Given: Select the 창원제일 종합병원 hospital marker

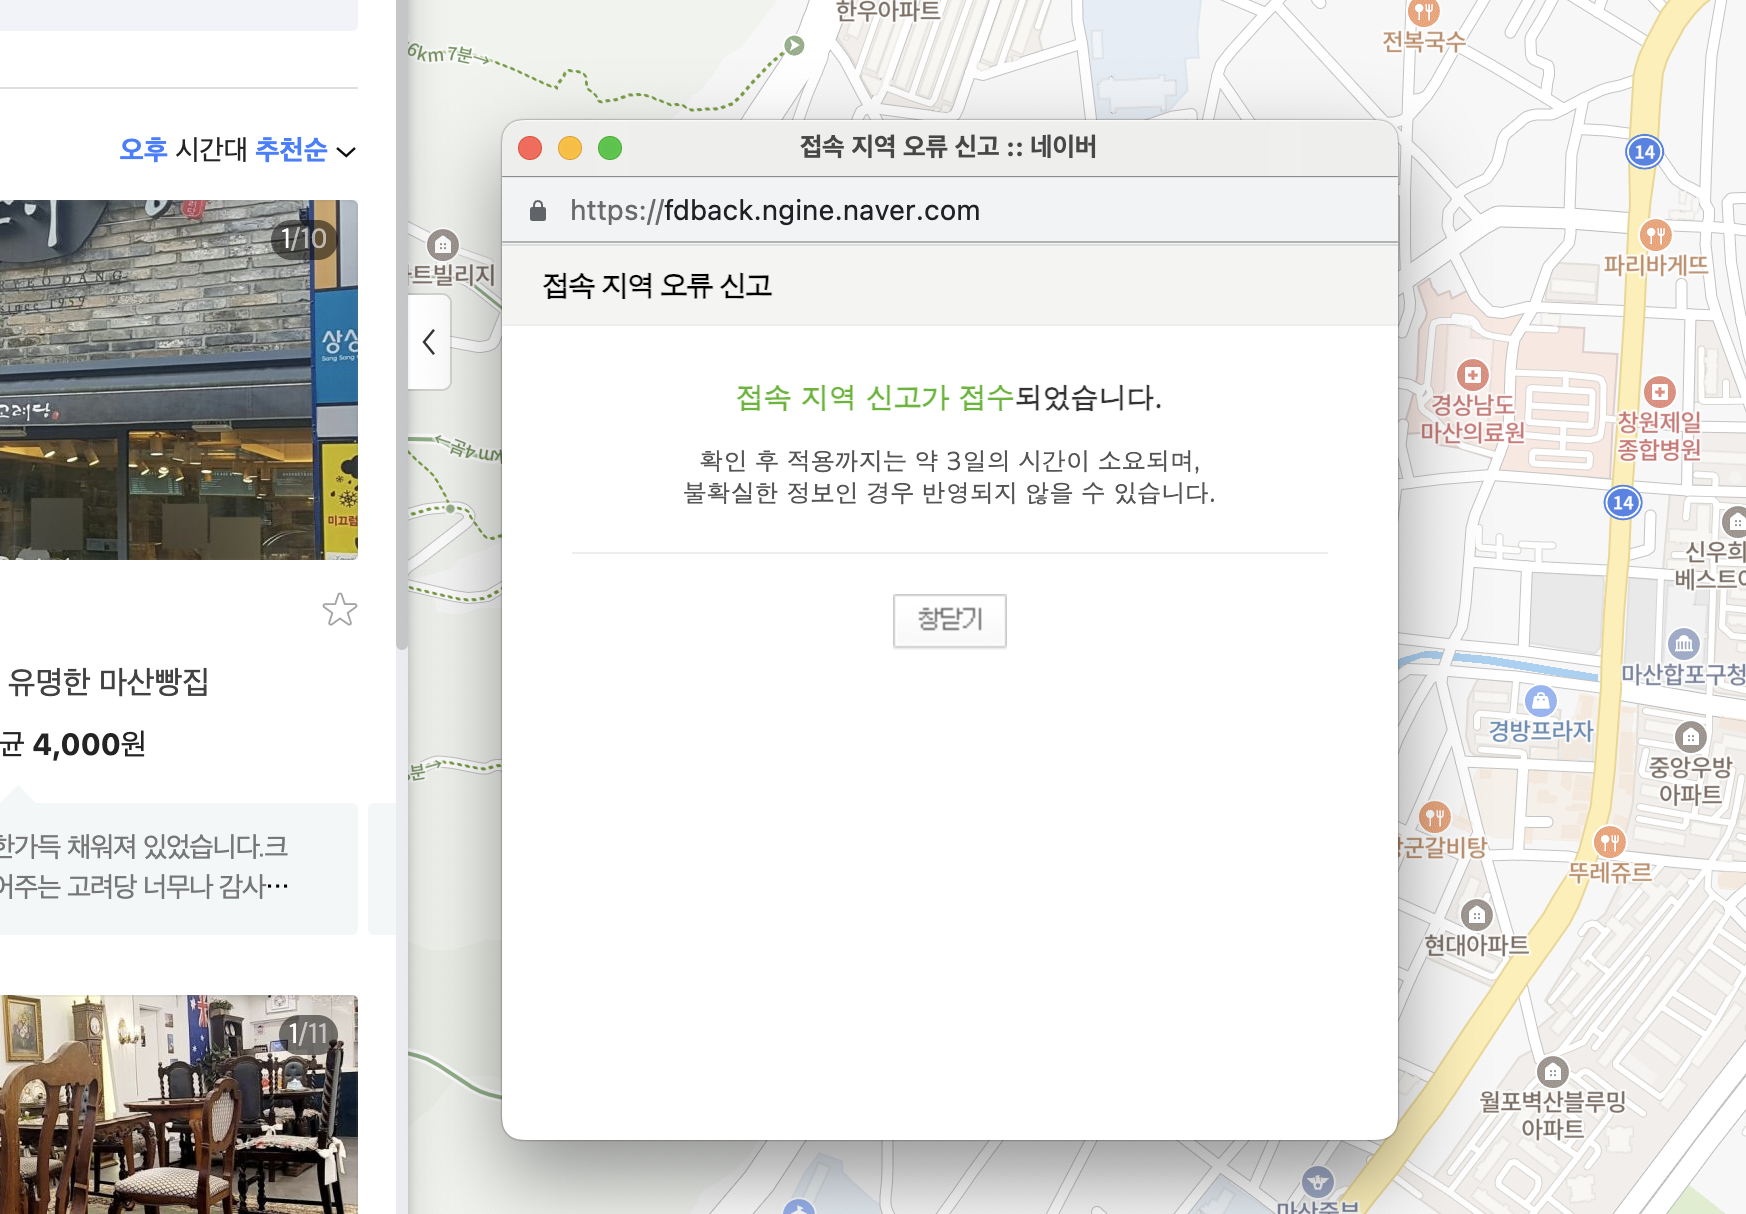Looking at the screenshot, I should pos(1660,391).
